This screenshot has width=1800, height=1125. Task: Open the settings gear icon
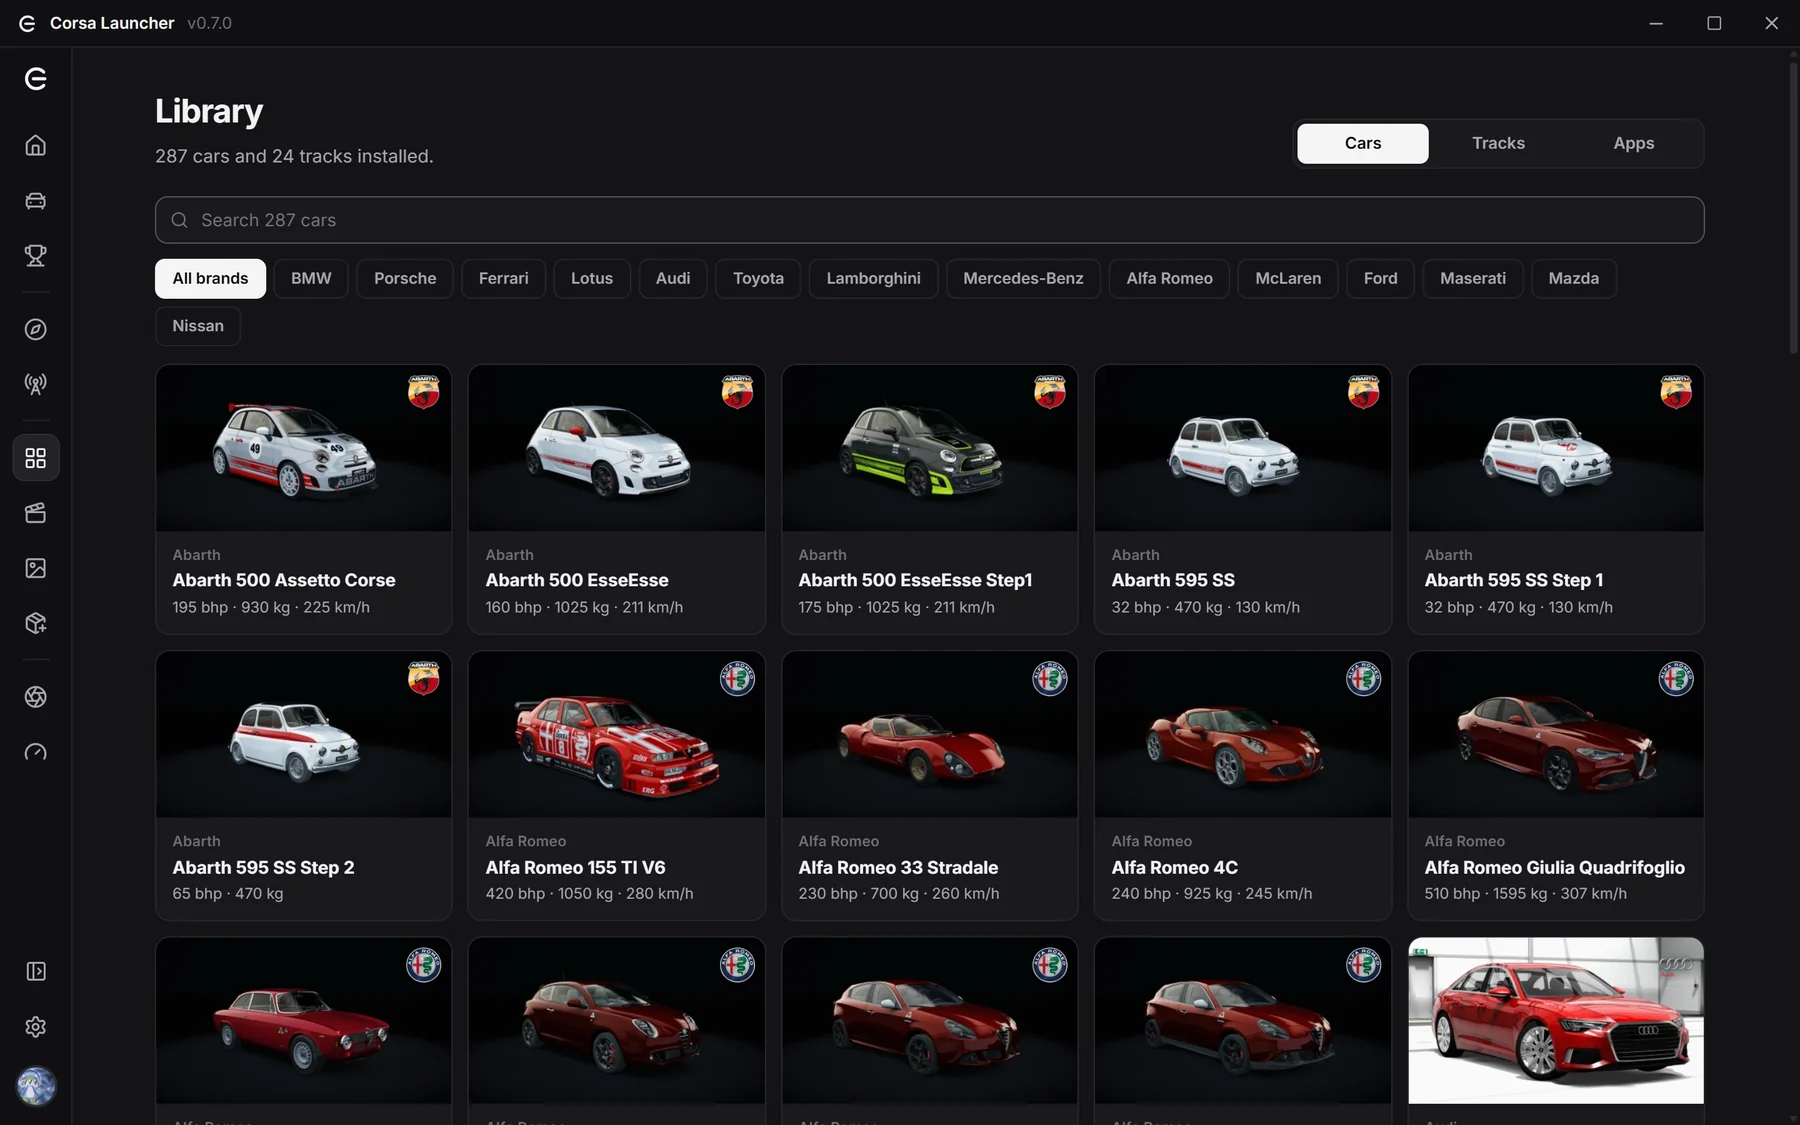36,1027
